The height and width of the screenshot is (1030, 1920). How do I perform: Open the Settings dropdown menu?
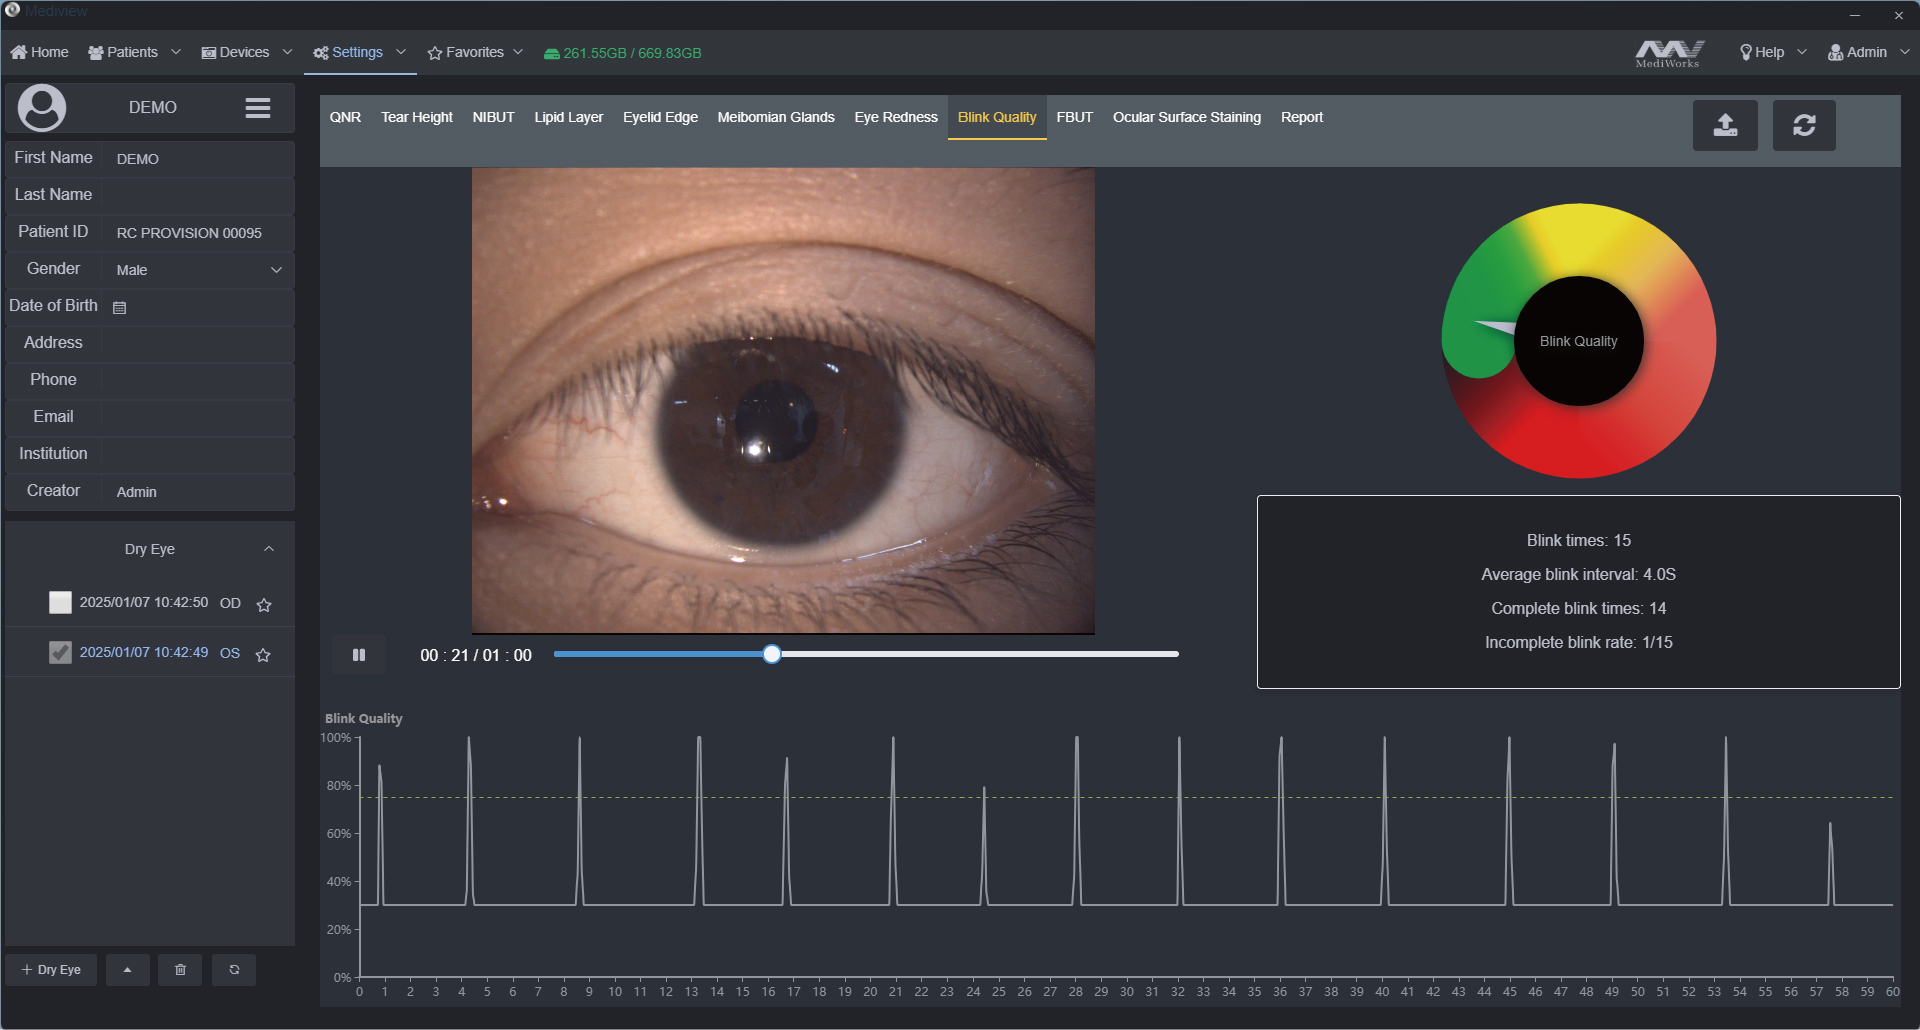[360, 52]
